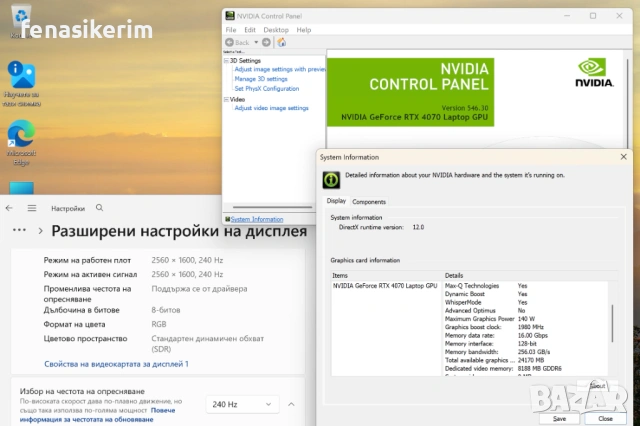Go to NVIDIA Control Panel home icon
640x426 pixels.
(282, 42)
